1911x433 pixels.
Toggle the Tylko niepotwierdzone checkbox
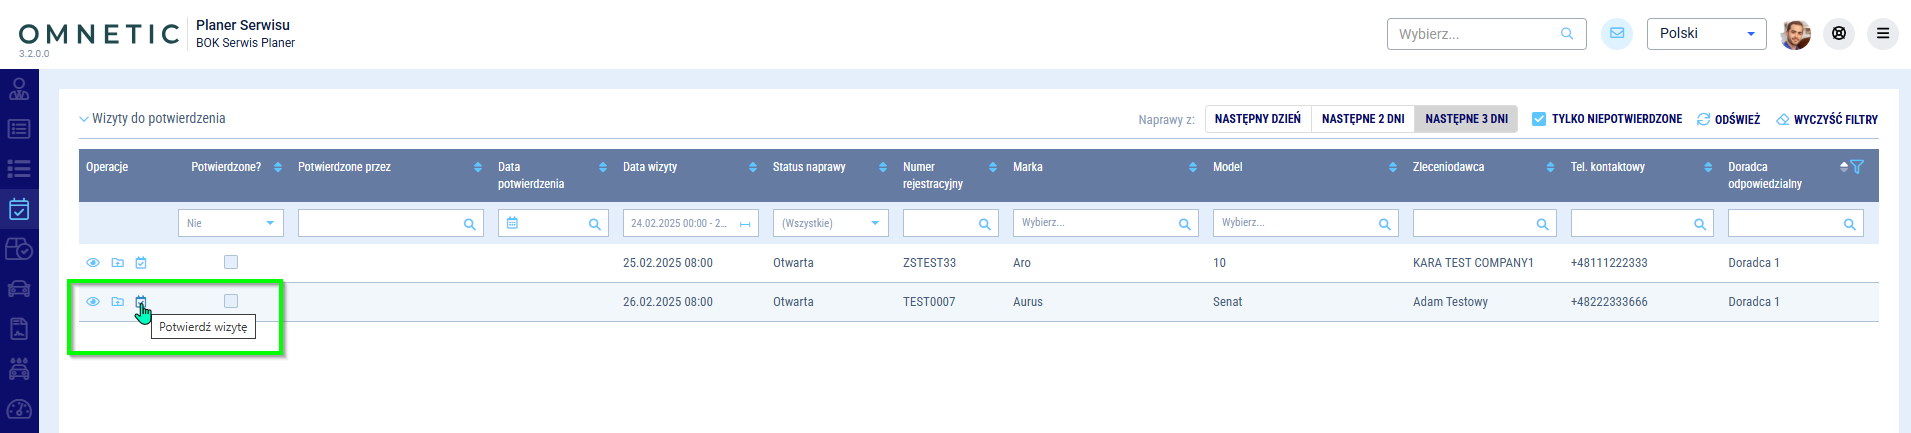(x=1539, y=119)
